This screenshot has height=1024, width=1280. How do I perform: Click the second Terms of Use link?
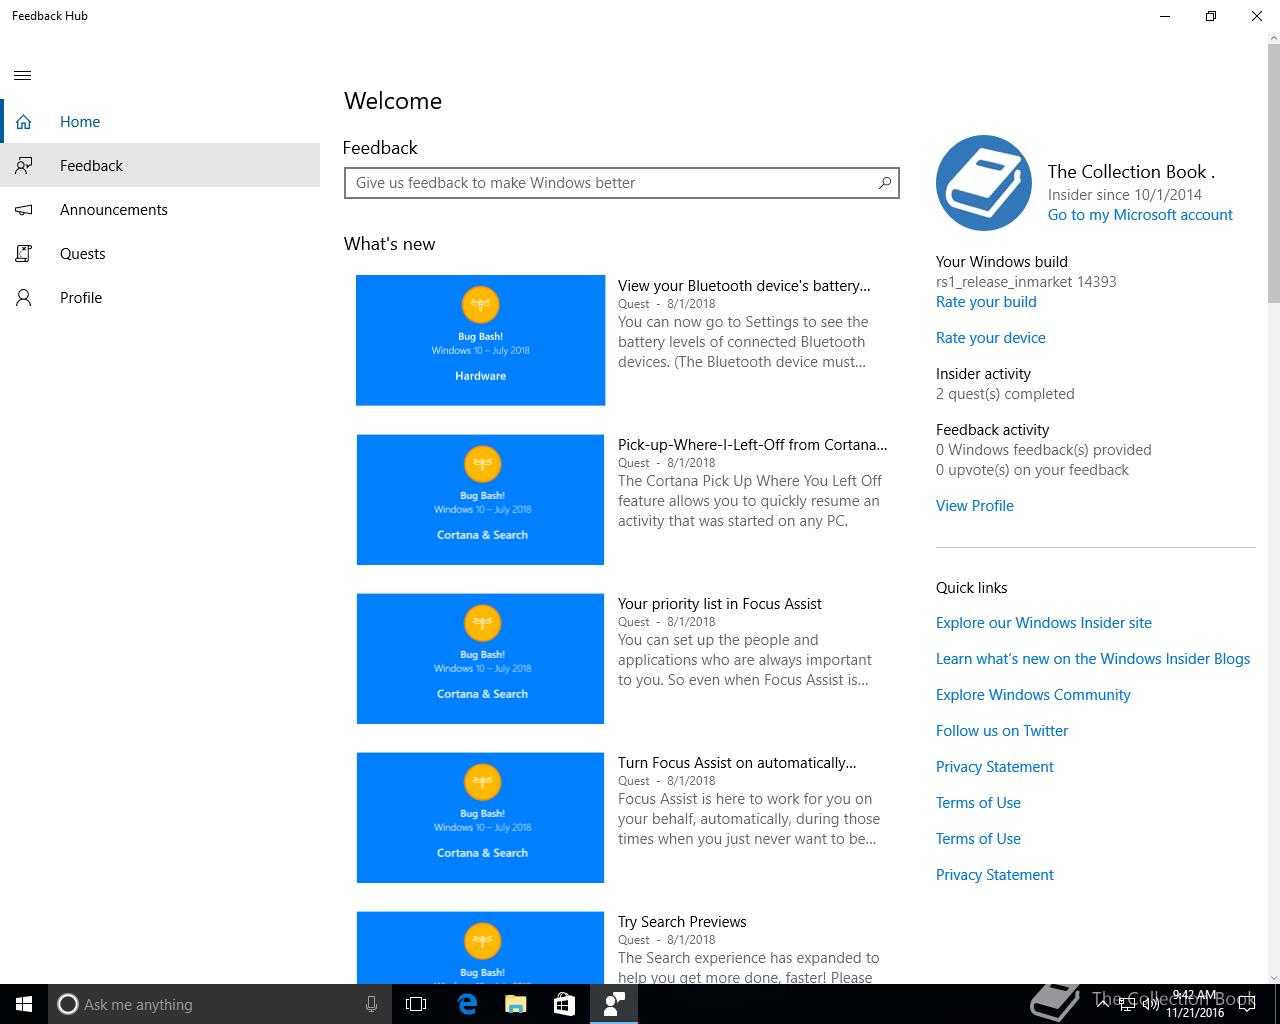click(x=978, y=839)
